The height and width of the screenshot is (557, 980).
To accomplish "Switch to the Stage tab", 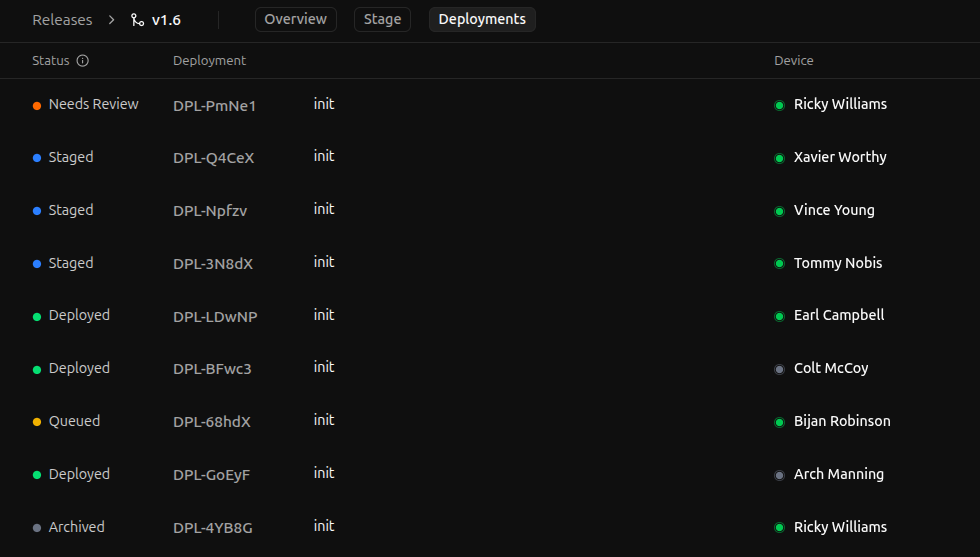I will [x=382, y=20].
